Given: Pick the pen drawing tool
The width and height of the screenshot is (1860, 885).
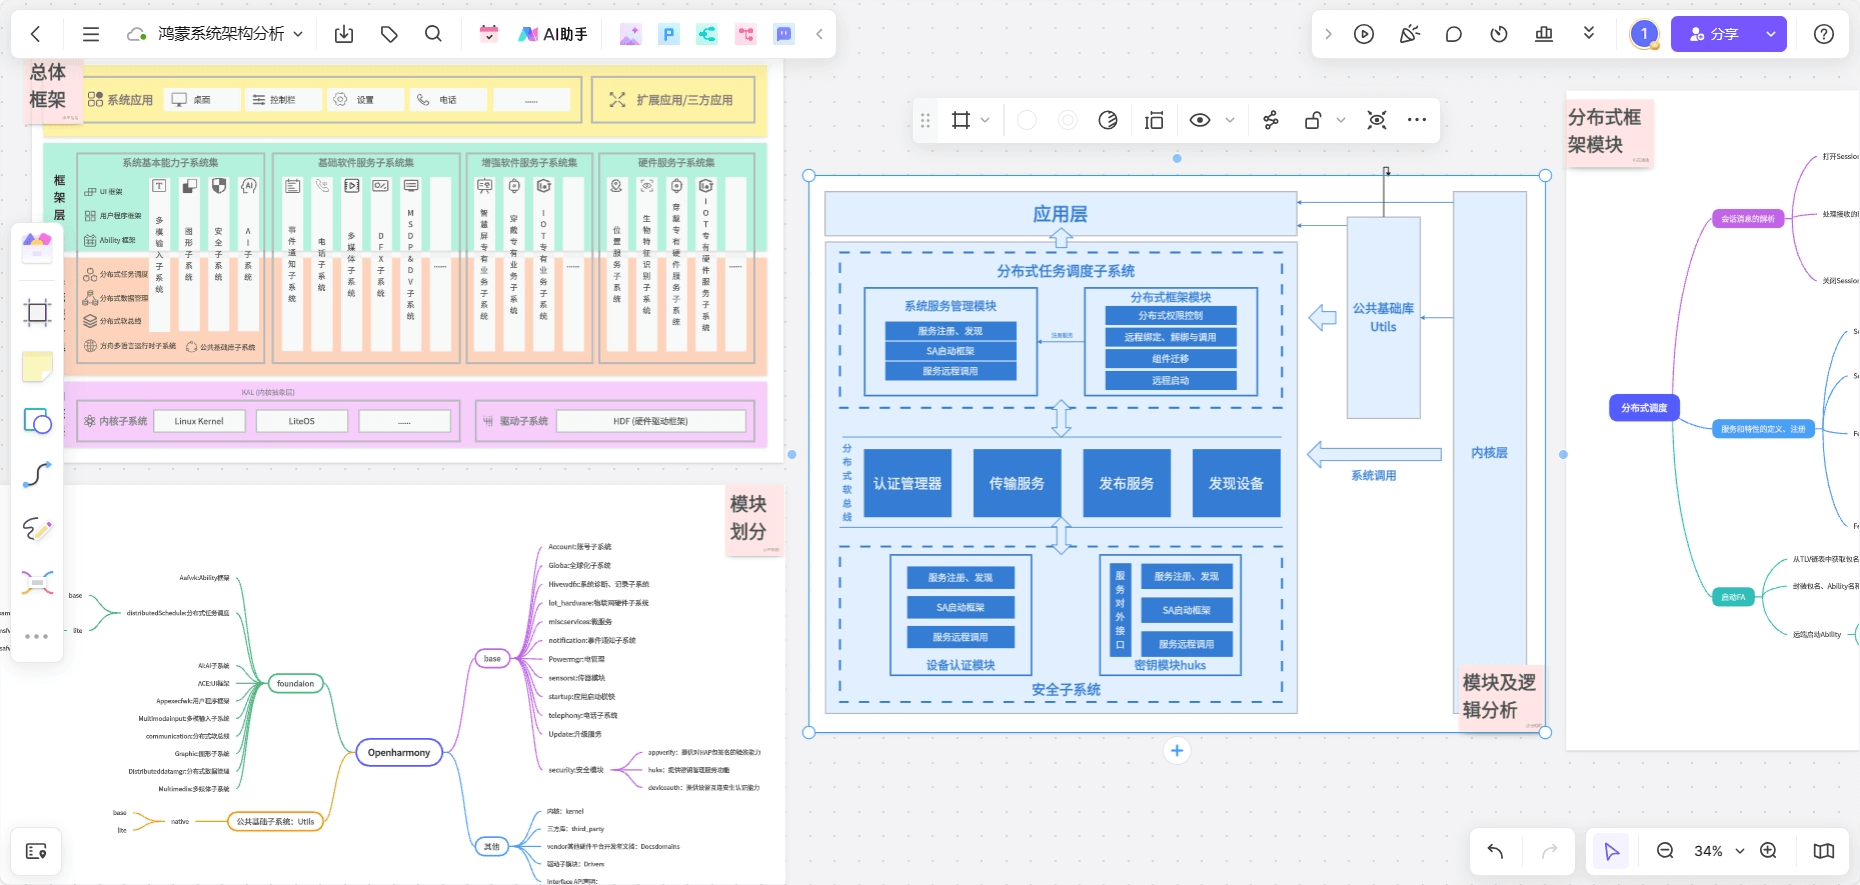Looking at the screenshot, I should 37,529.
